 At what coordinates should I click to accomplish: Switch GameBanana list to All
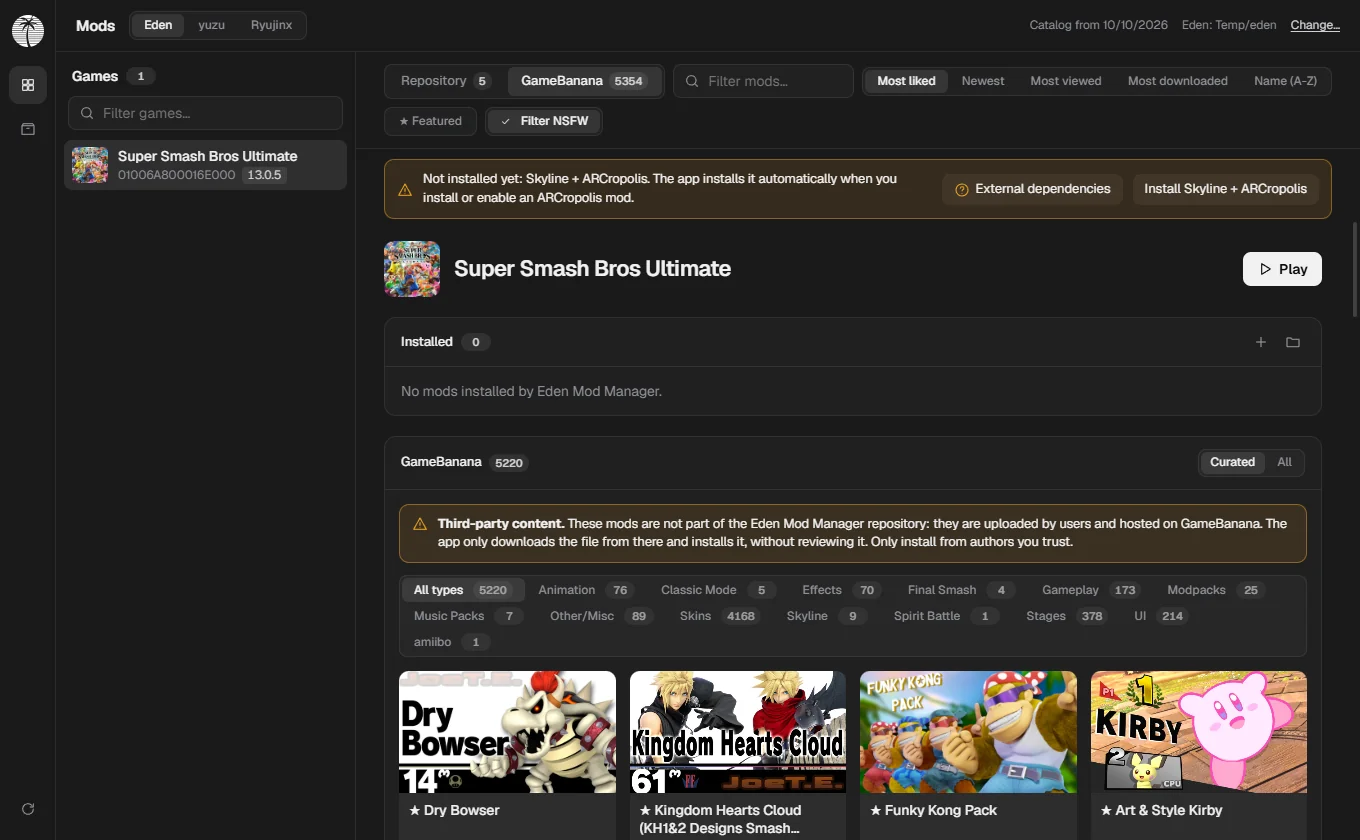pos(1284,462)
